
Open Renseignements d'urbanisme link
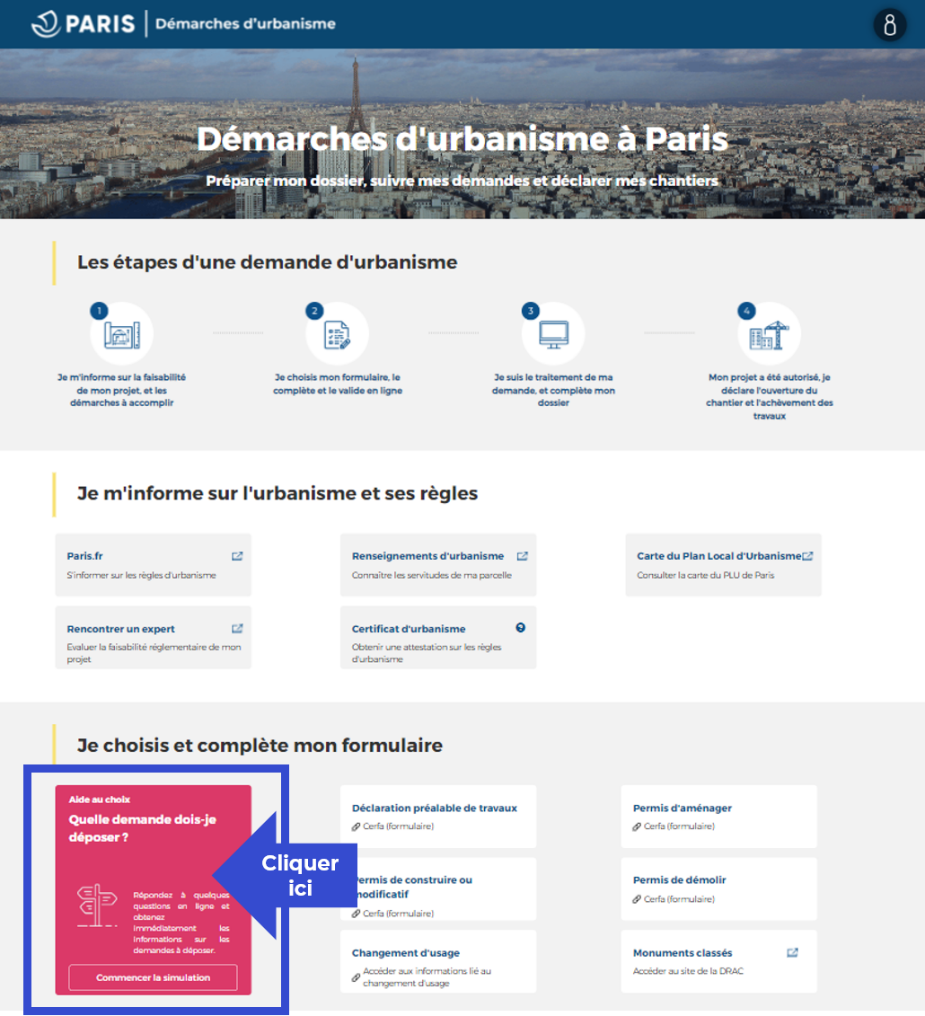click(x=428, y=556)
